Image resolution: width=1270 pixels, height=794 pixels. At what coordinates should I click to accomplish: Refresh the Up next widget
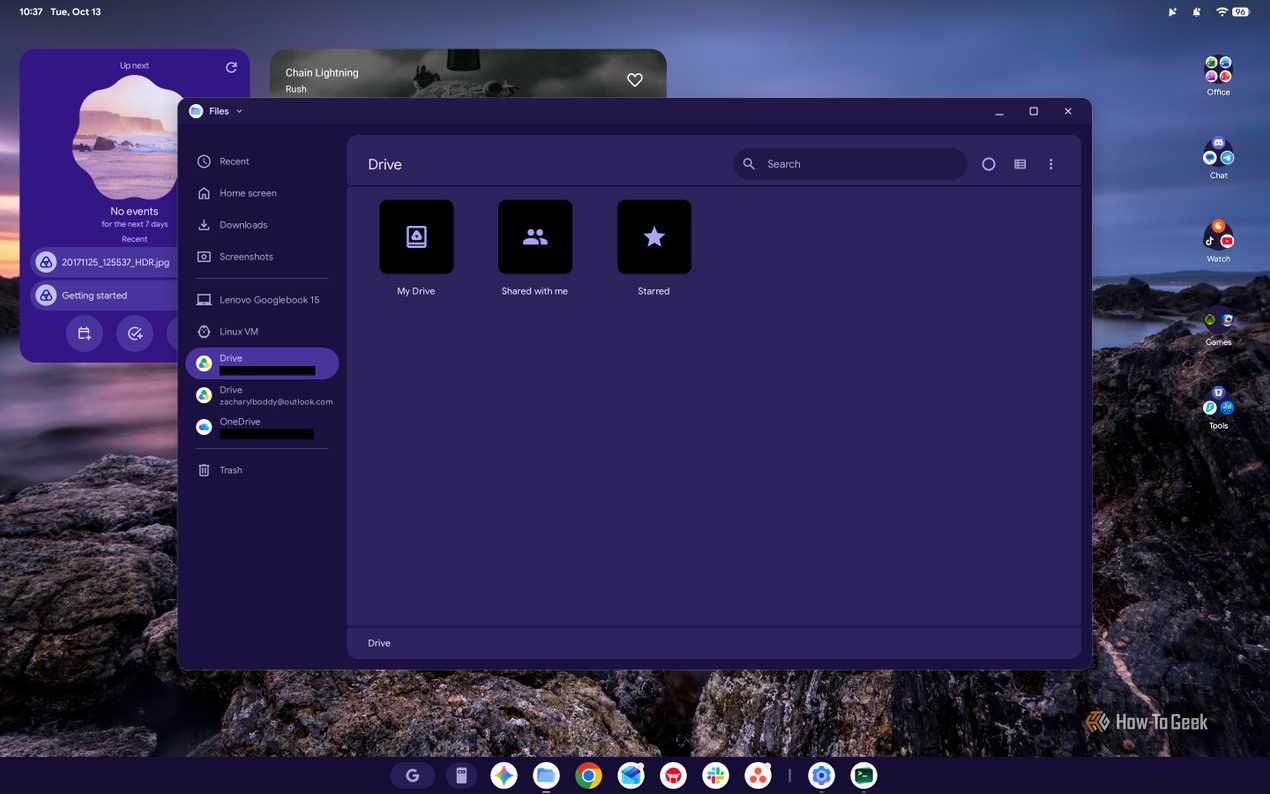[231, 67]
